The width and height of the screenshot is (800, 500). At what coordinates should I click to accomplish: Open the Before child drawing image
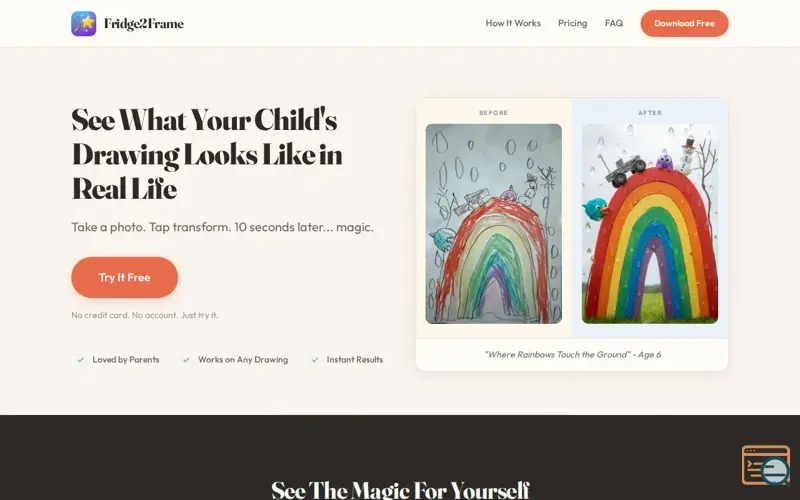coord(493,223)
